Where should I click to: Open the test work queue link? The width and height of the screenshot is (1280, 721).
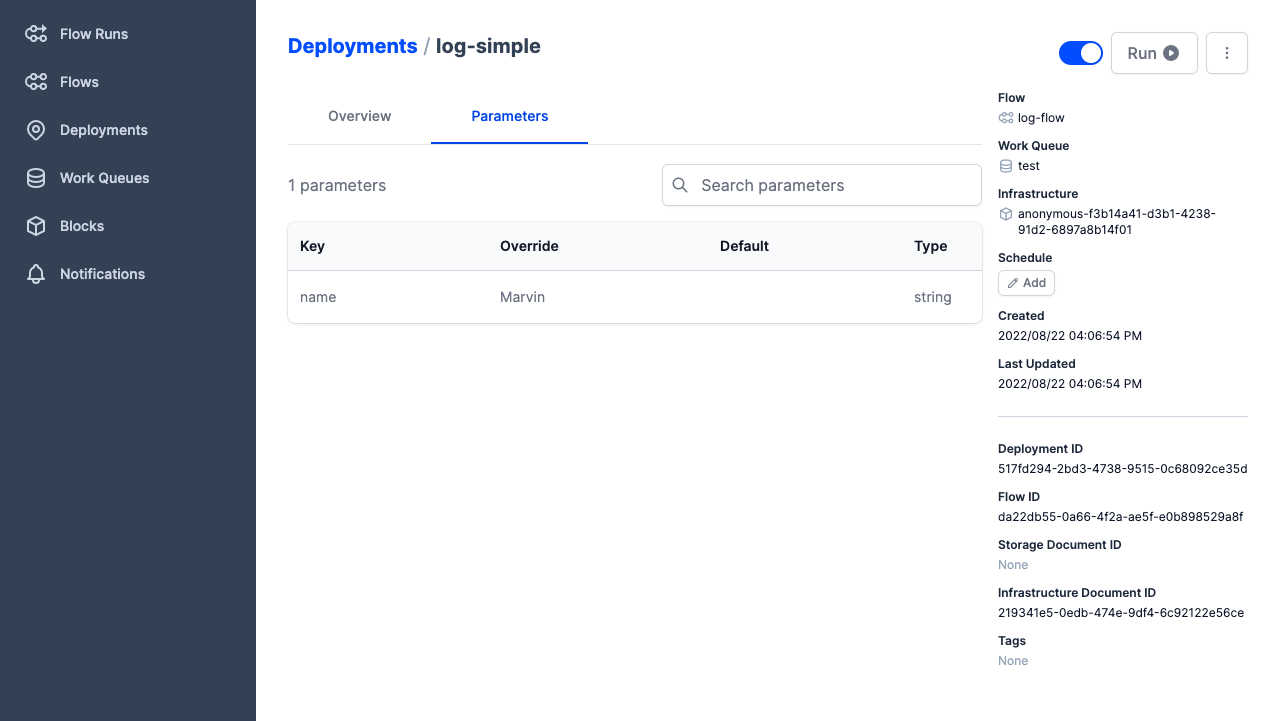pyautogui.click(x=1029, y=166)
